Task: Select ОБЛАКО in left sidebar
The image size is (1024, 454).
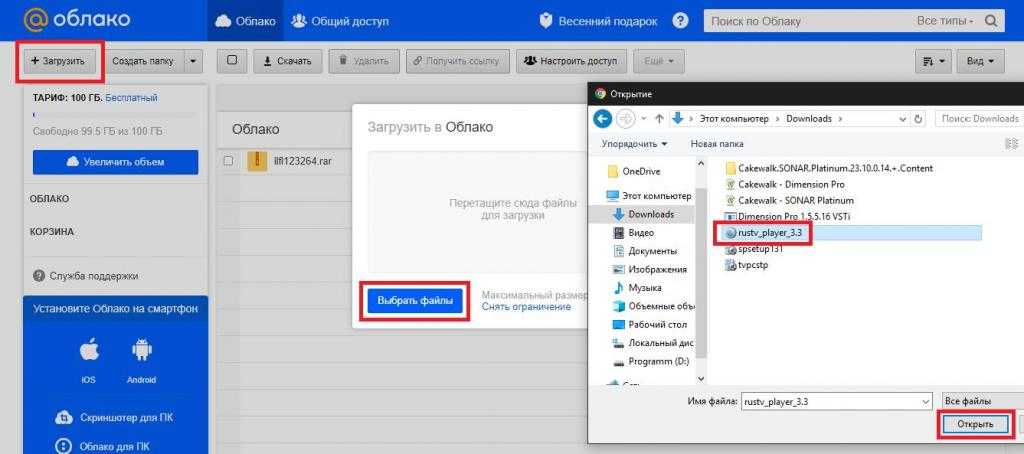Action: click(x=50, y=199)
